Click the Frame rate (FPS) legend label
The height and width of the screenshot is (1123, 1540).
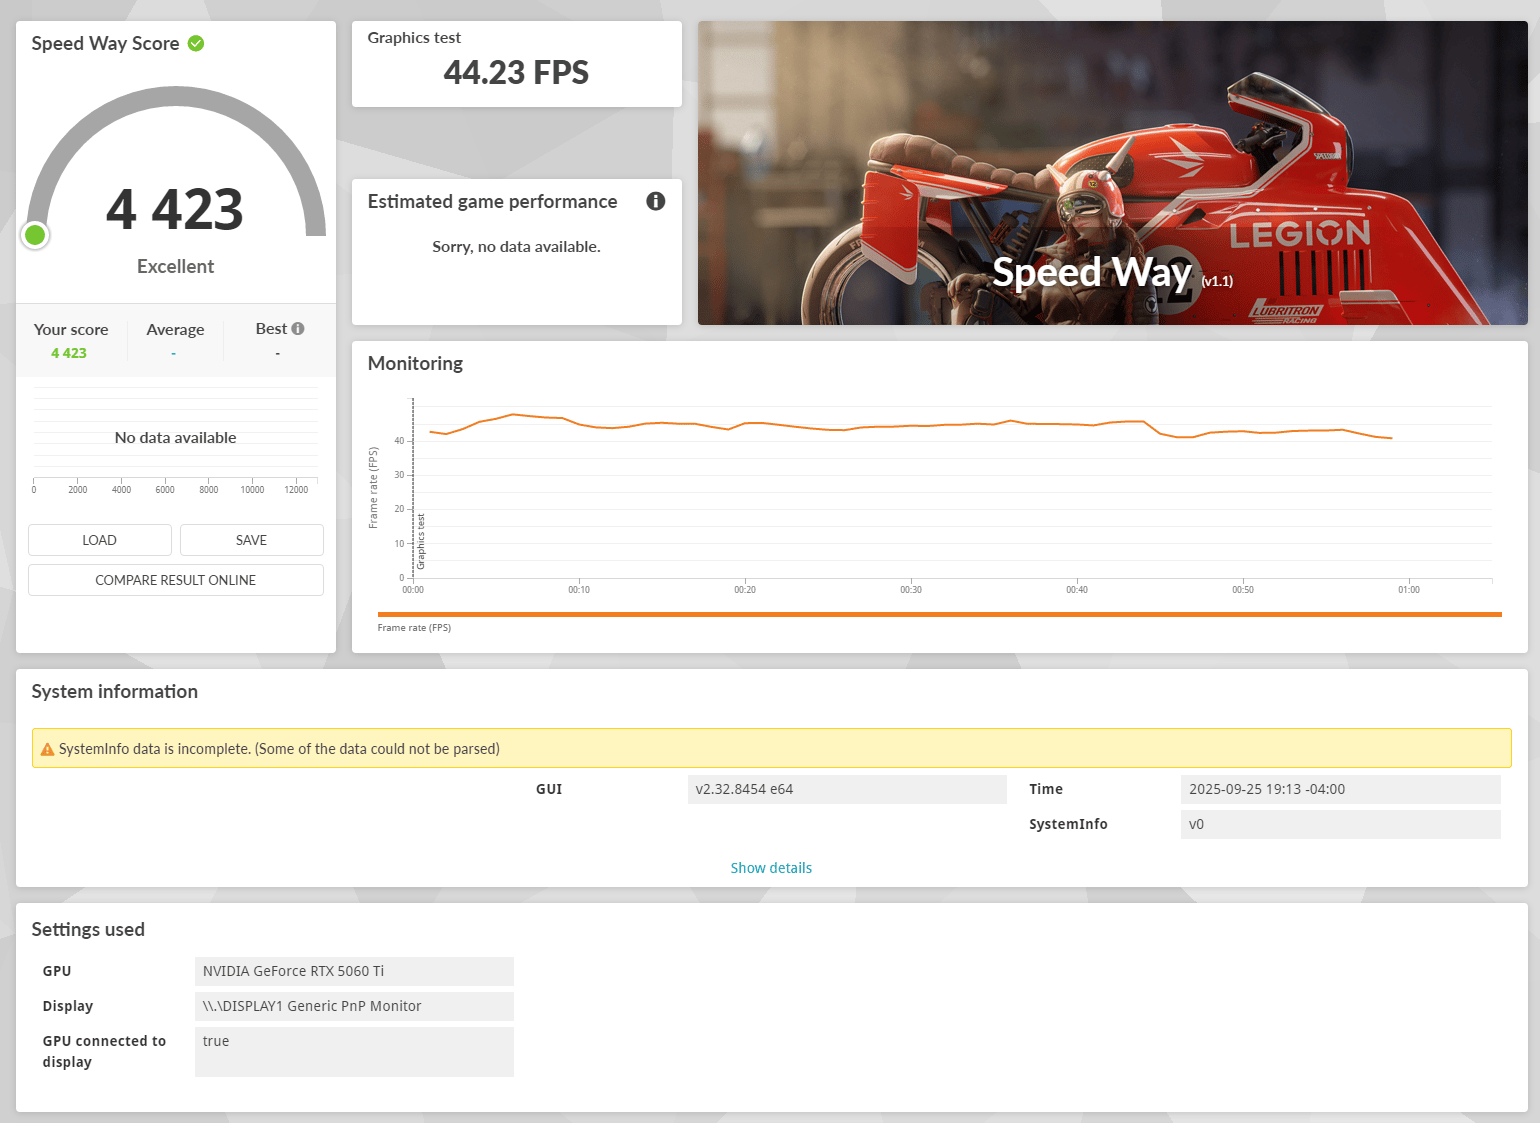coord(414,628)
